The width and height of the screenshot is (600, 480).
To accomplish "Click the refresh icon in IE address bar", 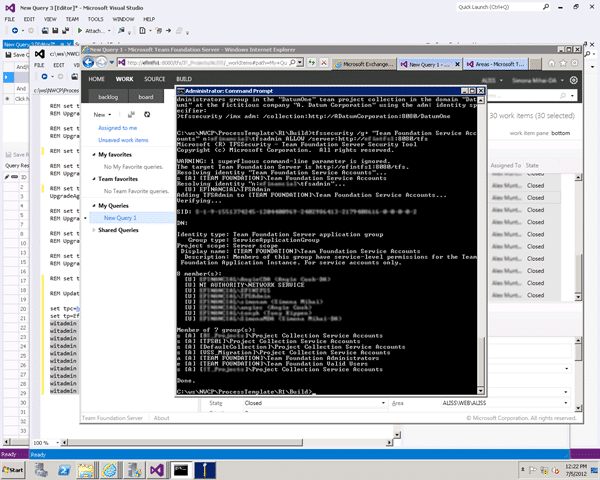I will (x=311, y=62).
